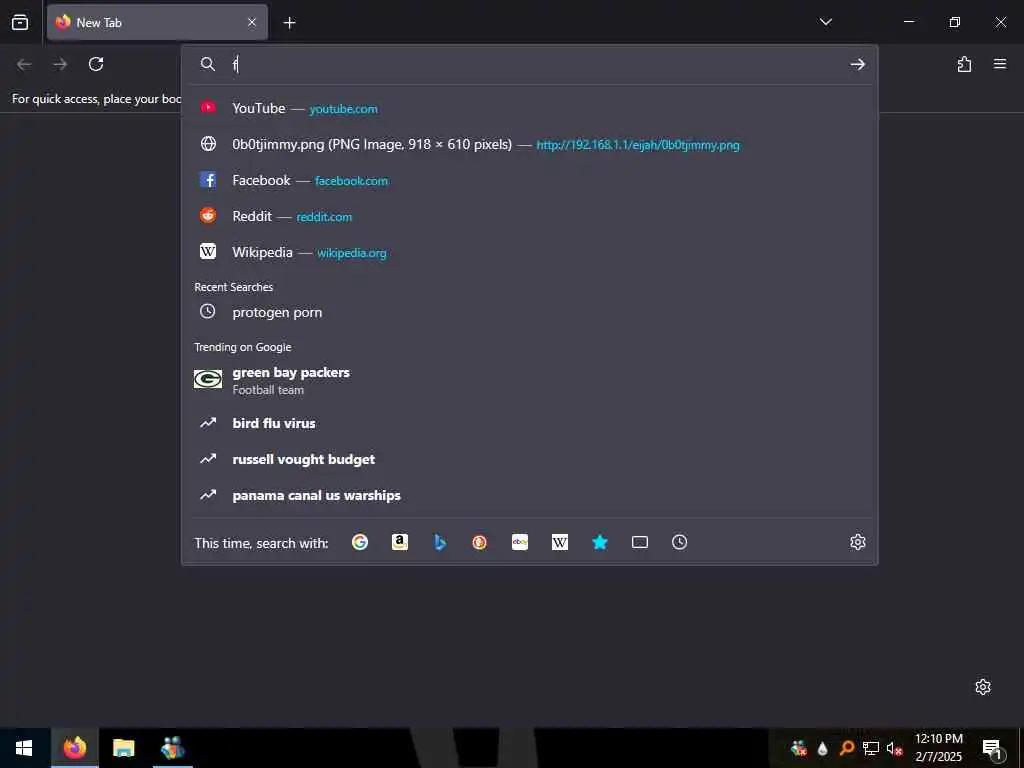Image resolution: width=1024 pixels, height=768 pixels.
Task: Open the Reddit suggestion
Action: pyautogui.click(x=530, y=216)
